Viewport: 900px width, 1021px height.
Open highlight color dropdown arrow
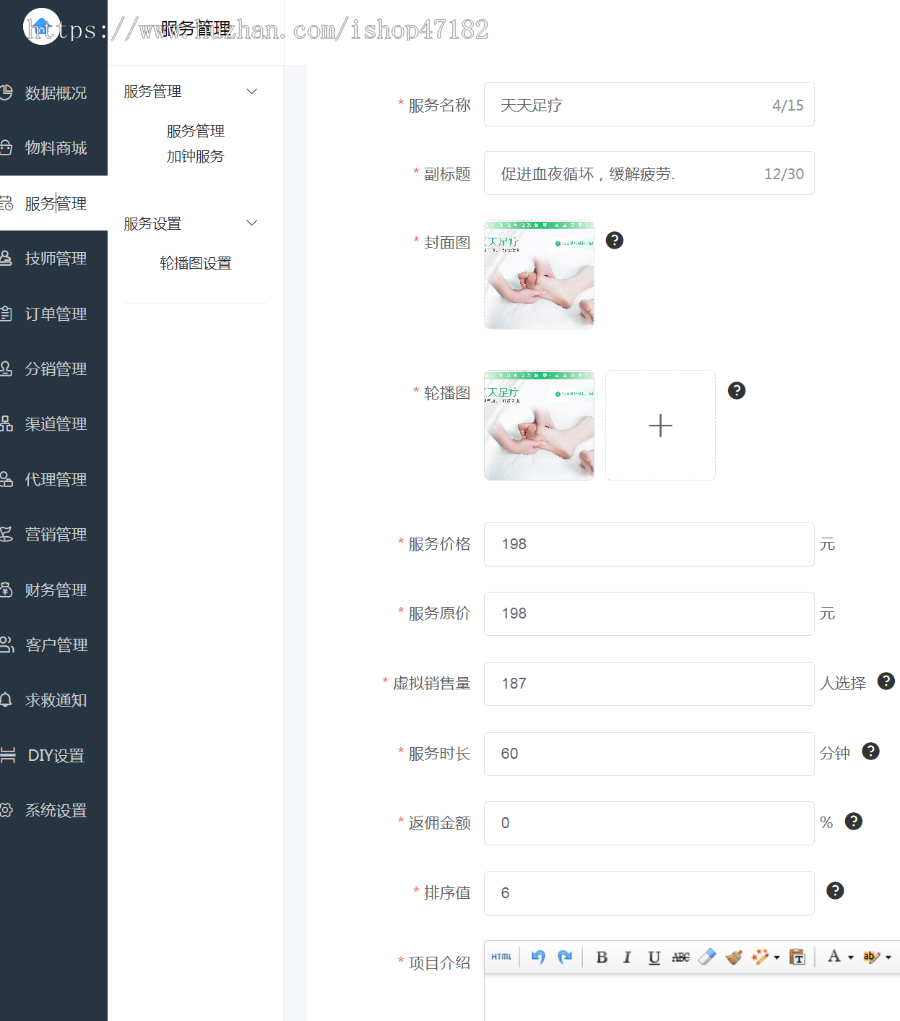click(x=888, y=957)
